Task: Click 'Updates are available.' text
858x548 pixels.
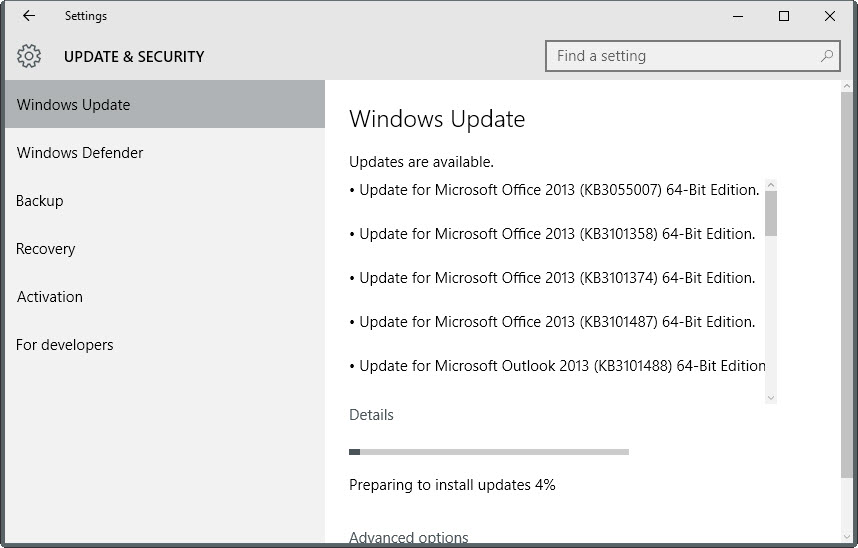Action: click(x=421, y=162)
